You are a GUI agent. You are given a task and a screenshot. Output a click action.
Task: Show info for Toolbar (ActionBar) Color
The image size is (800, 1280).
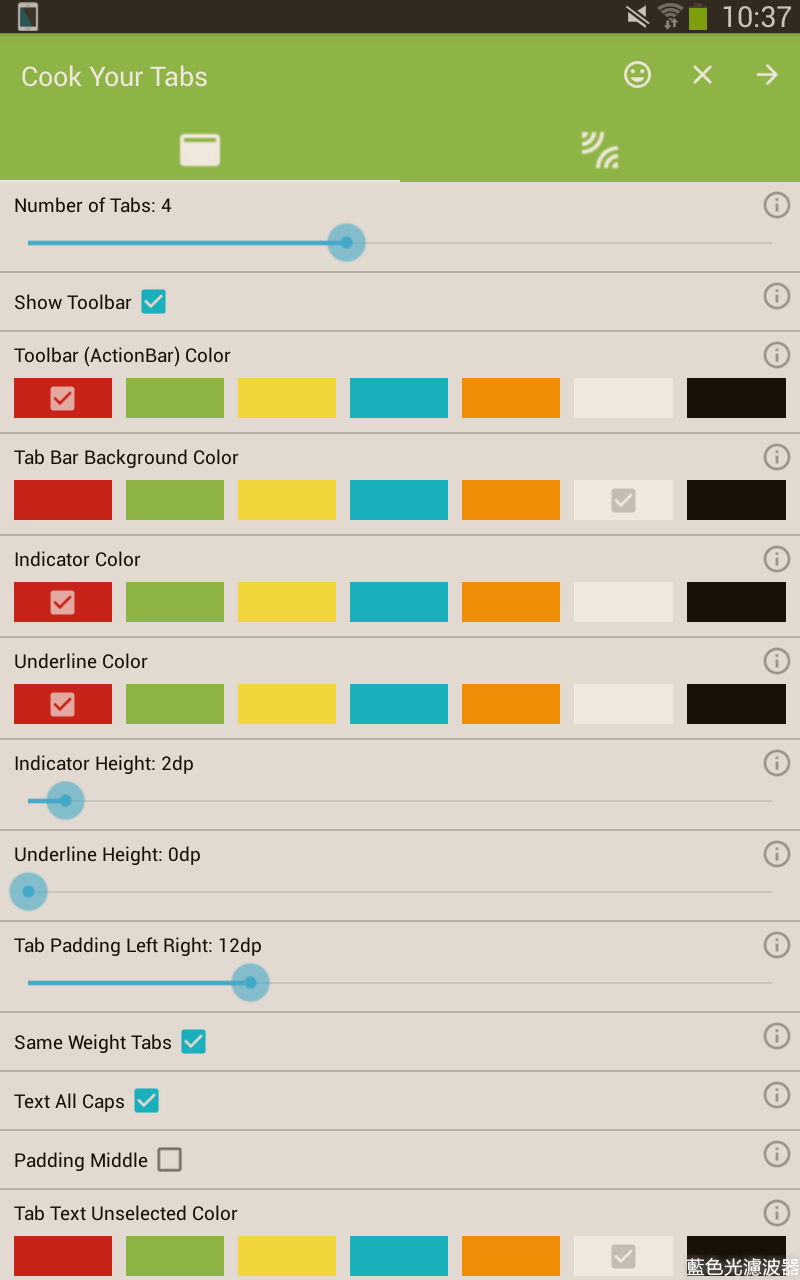point(777,355)
